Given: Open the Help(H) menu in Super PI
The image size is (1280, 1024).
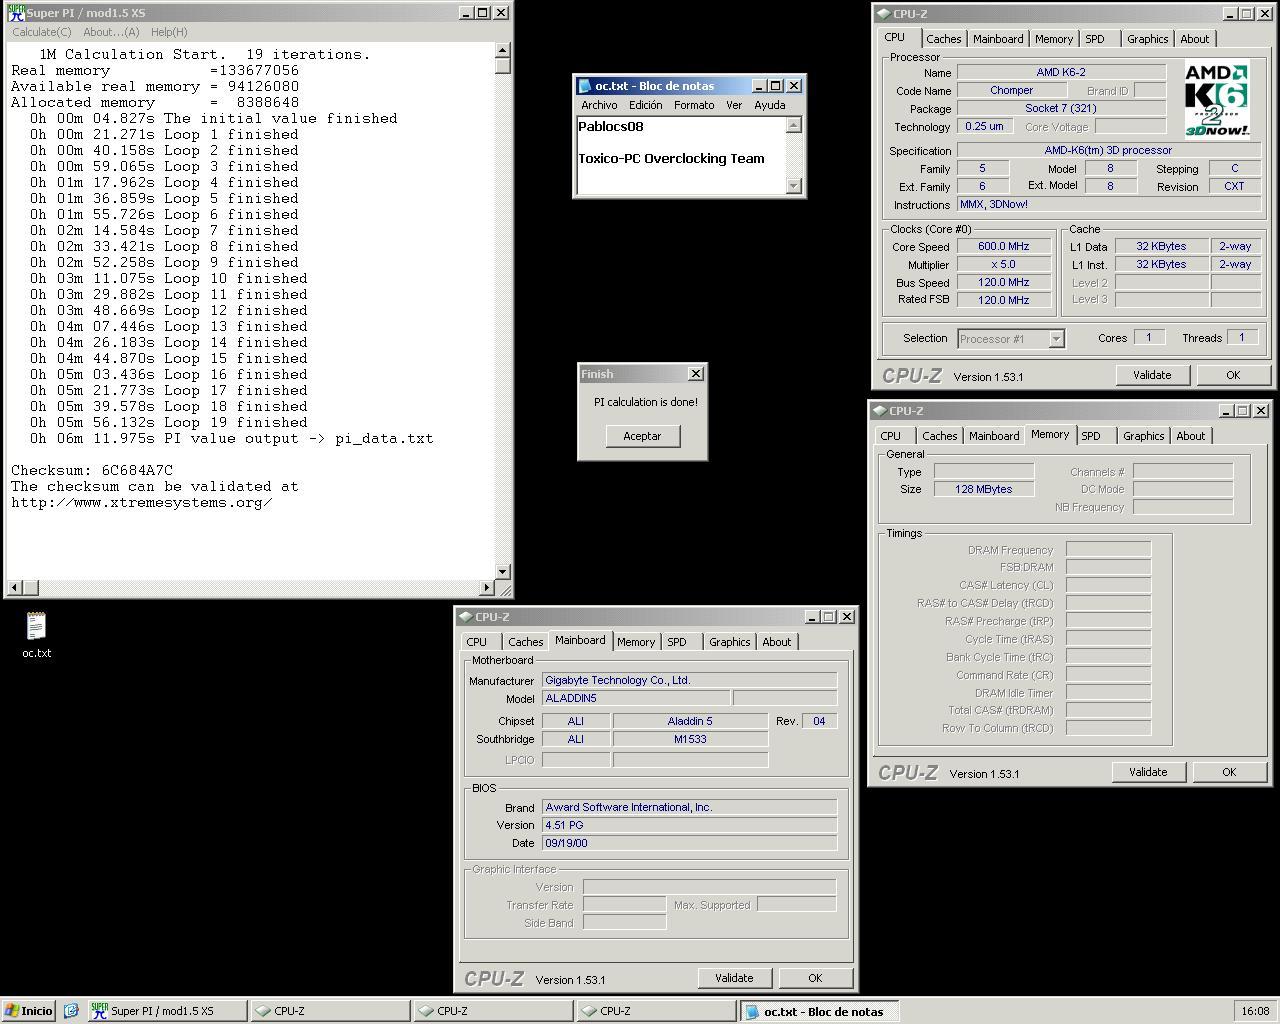Looking at the screenshot, I should [169, 32].
